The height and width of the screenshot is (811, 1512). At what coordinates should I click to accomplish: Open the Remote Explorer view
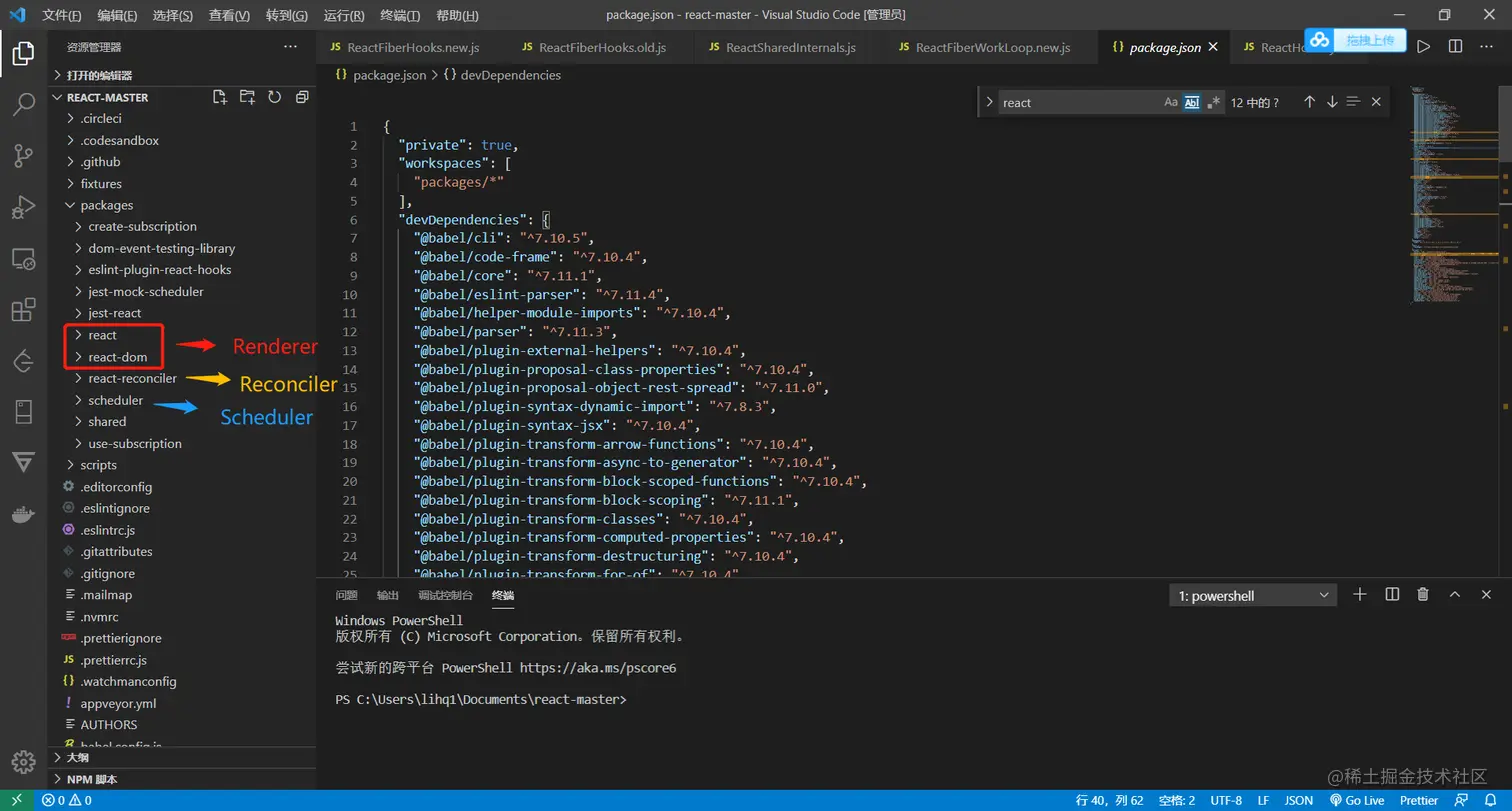coord(23,259)
